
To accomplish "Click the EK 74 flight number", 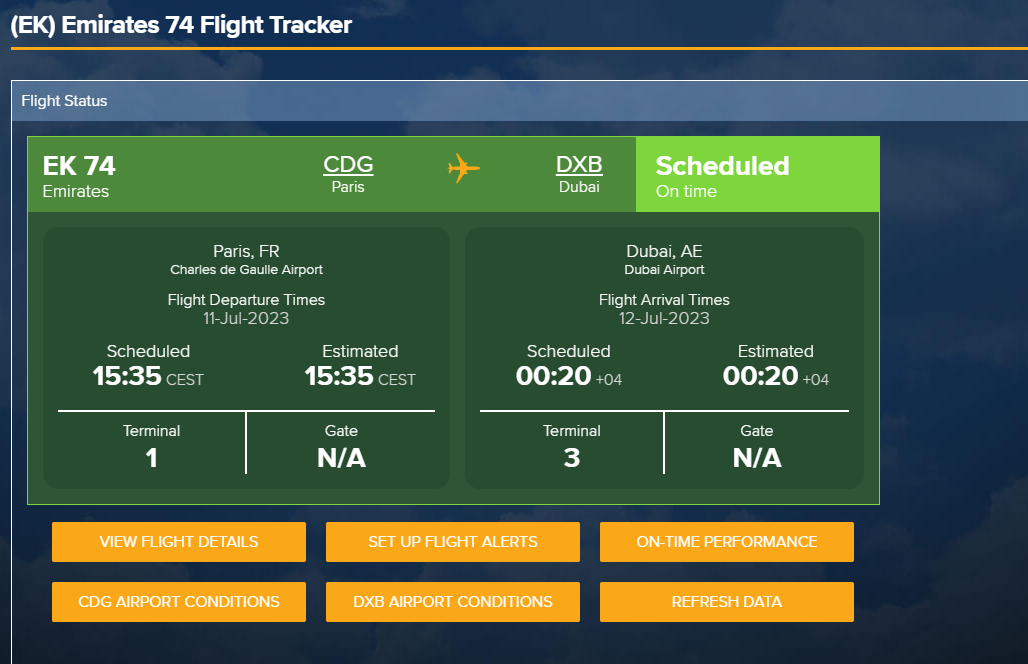I will pyautogui.click(x=79, y=166).
